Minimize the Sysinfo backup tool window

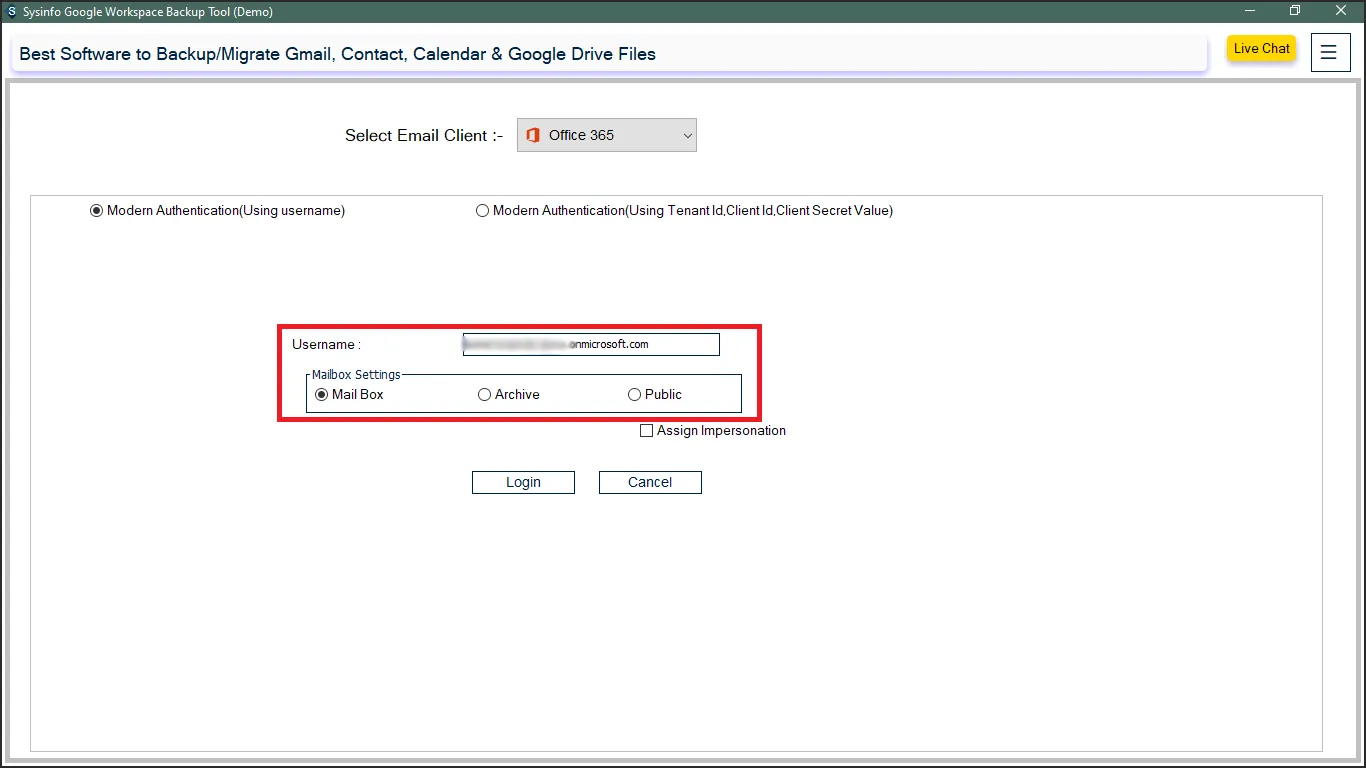(x=1250, y=11)
